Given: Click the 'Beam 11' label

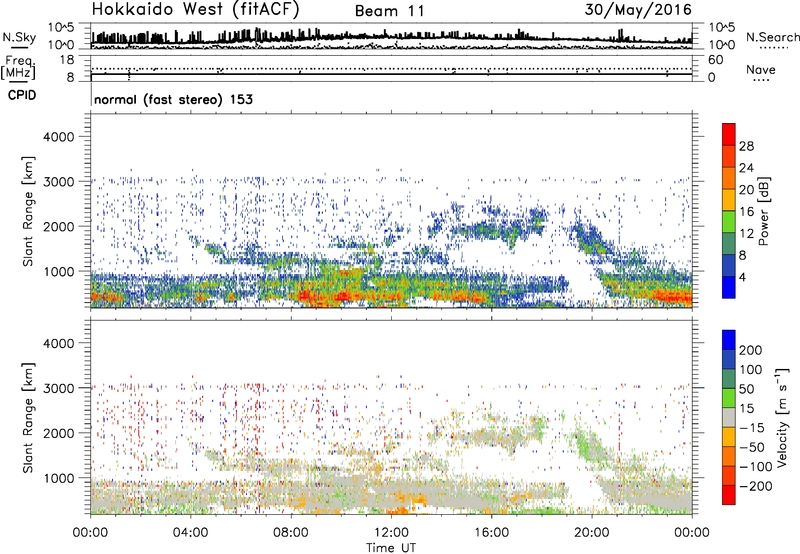Looking at the screenshot, I should click(389, 11).
